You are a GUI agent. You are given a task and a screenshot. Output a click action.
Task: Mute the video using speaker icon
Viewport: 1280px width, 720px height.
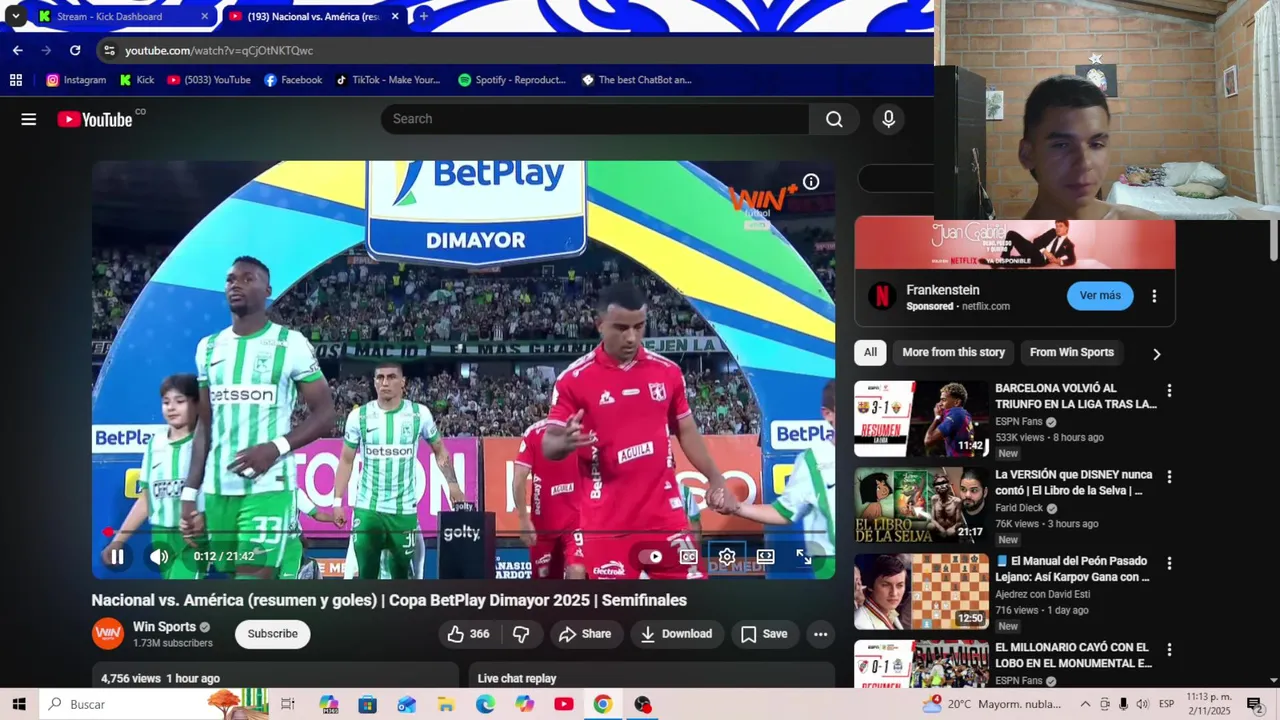[159, 557]
